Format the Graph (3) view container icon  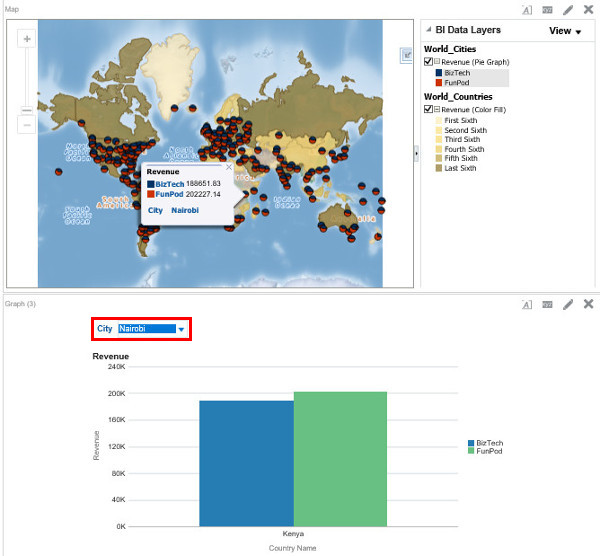[x=527, y=304]
